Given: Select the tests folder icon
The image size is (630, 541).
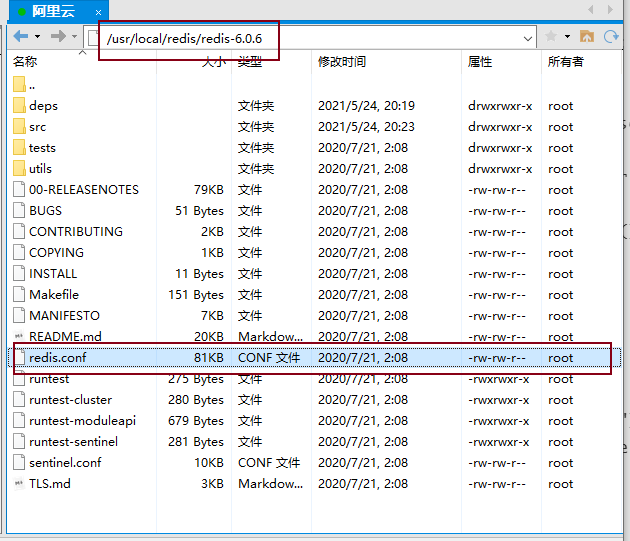Looking at the screenshot, I should tap(19, 147).
